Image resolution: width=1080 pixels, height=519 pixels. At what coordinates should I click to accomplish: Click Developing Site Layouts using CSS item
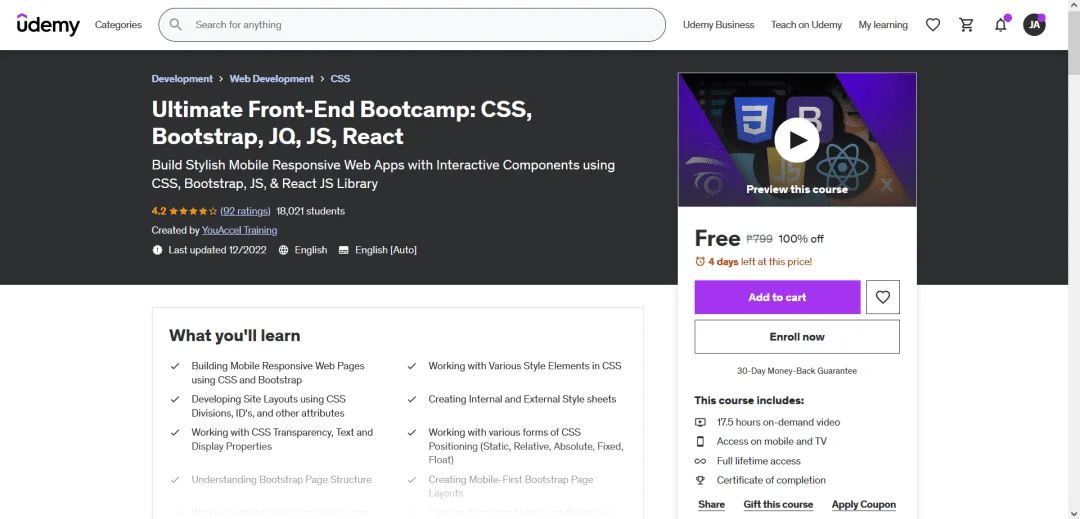coord(269,405)
